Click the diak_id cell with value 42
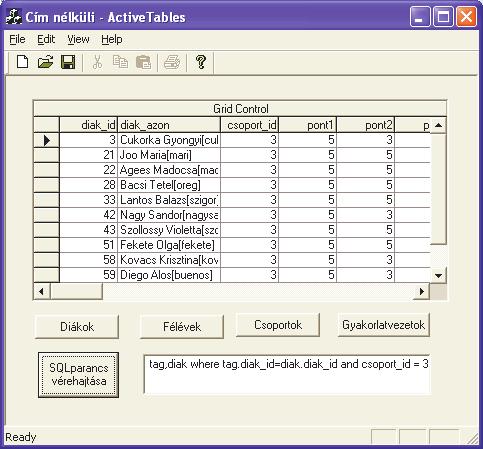Image resolution: width=483 pixels, height=449 pixels. [88, 215]
